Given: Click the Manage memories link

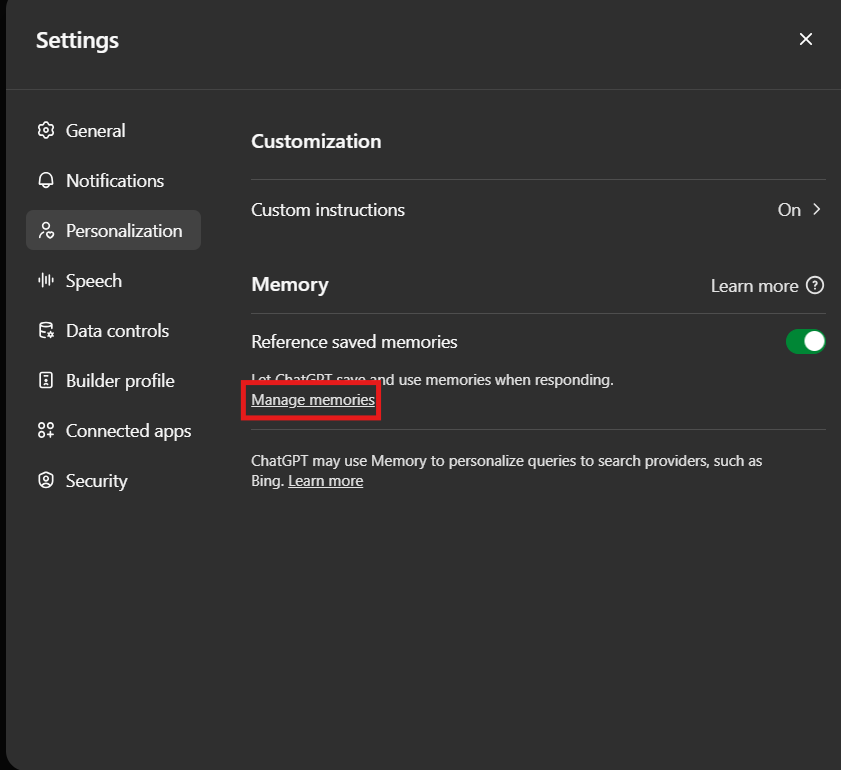Looking at the screenshot, I should tap(313, 400).
